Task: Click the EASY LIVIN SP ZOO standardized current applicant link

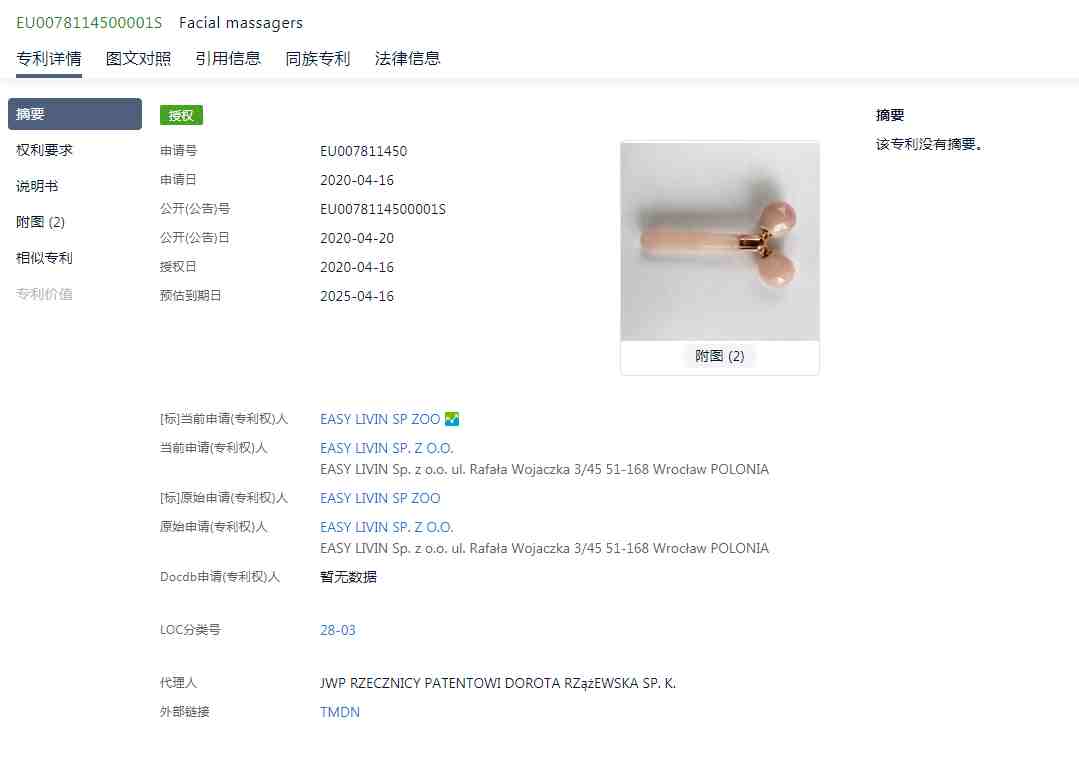Action: (380, 418)
